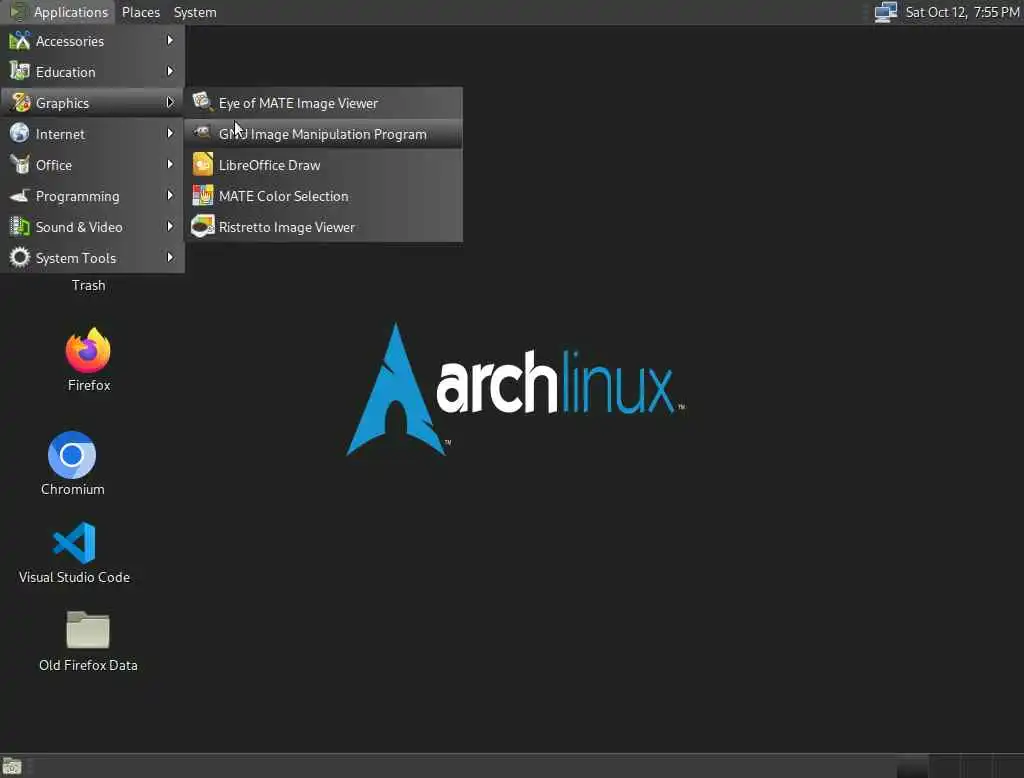Select the System Tools category label
The width and height of the screenshot is (1024, 778).
76,258
